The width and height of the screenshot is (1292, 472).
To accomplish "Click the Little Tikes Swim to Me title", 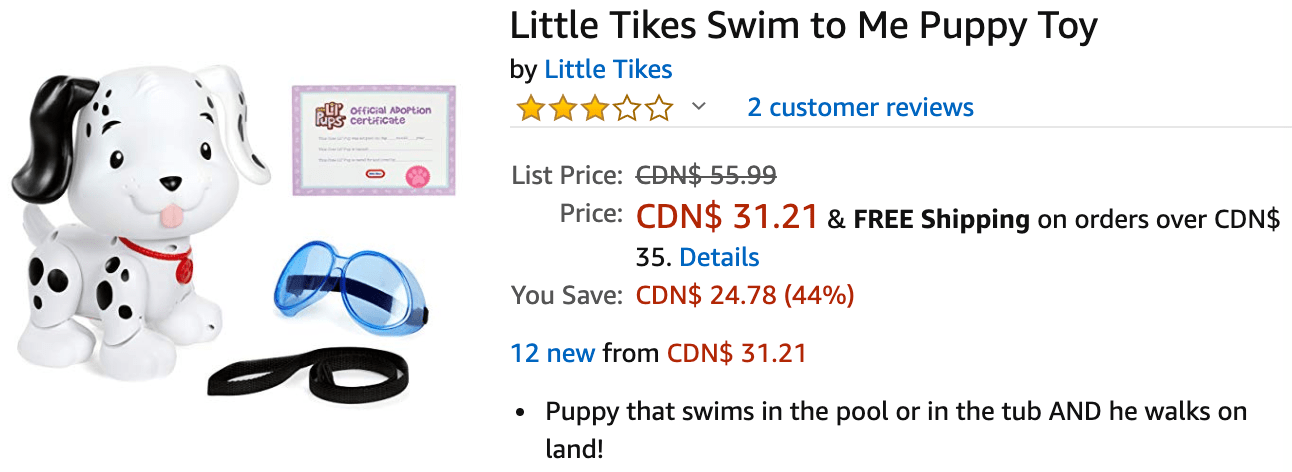I will coord(804,25).
